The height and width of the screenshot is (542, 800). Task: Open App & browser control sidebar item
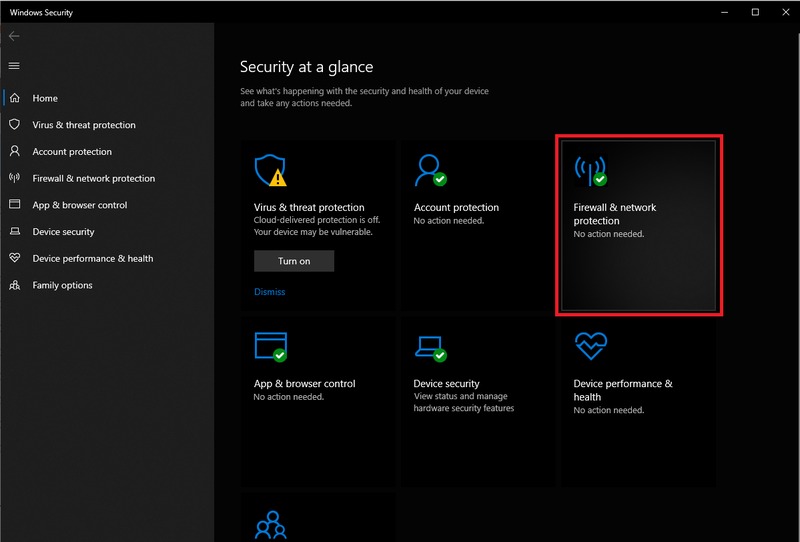[79, 205]
